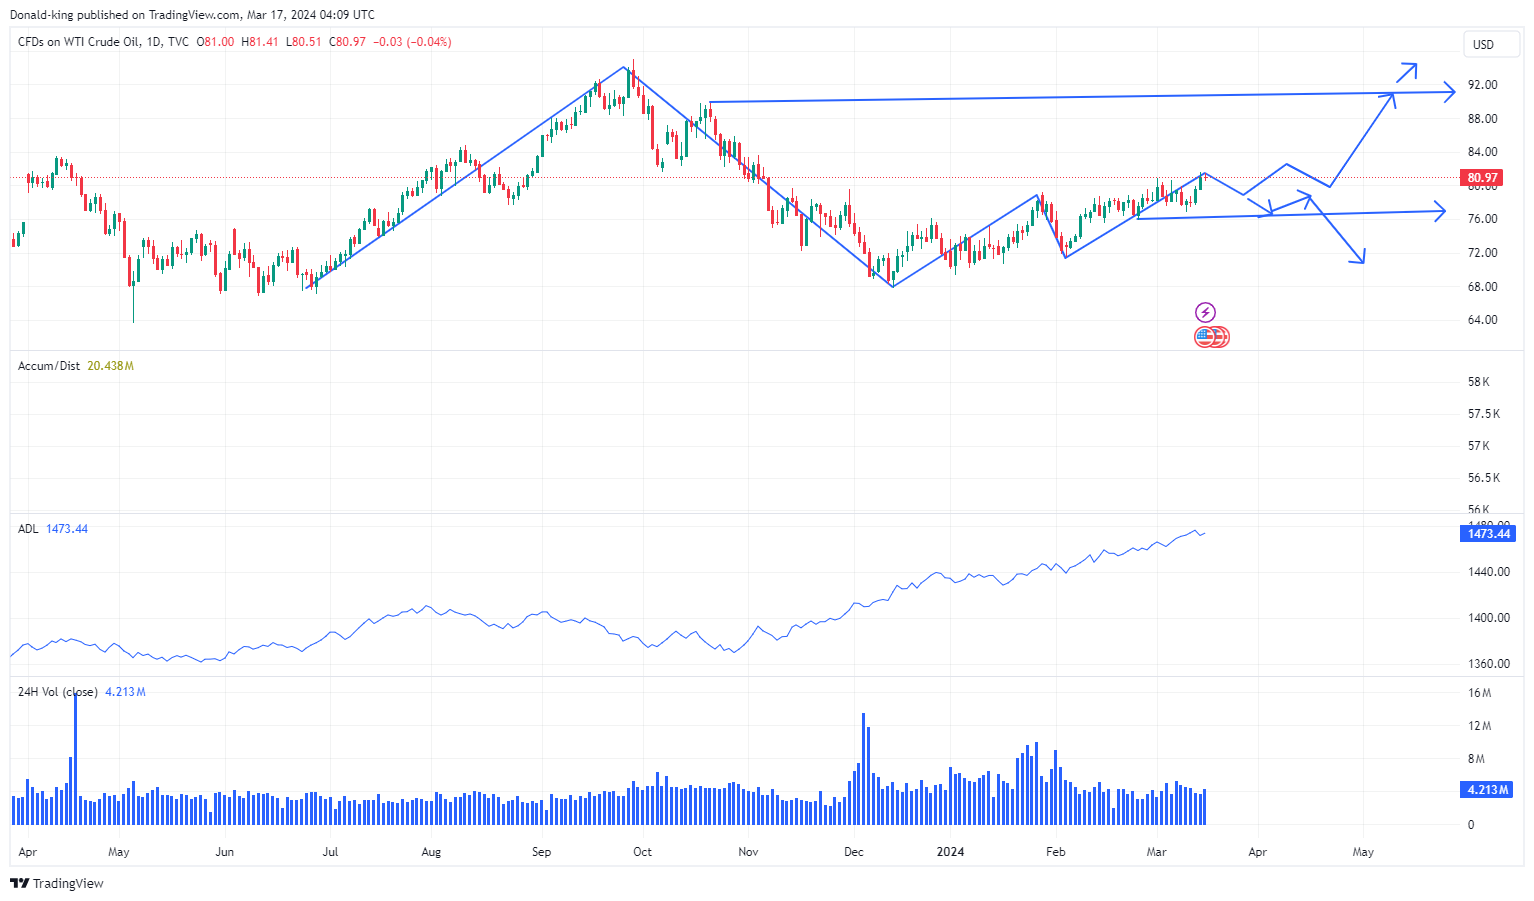Click the Sep label on time axis
Screen dimensions: 1534x901
coord(541,852)
